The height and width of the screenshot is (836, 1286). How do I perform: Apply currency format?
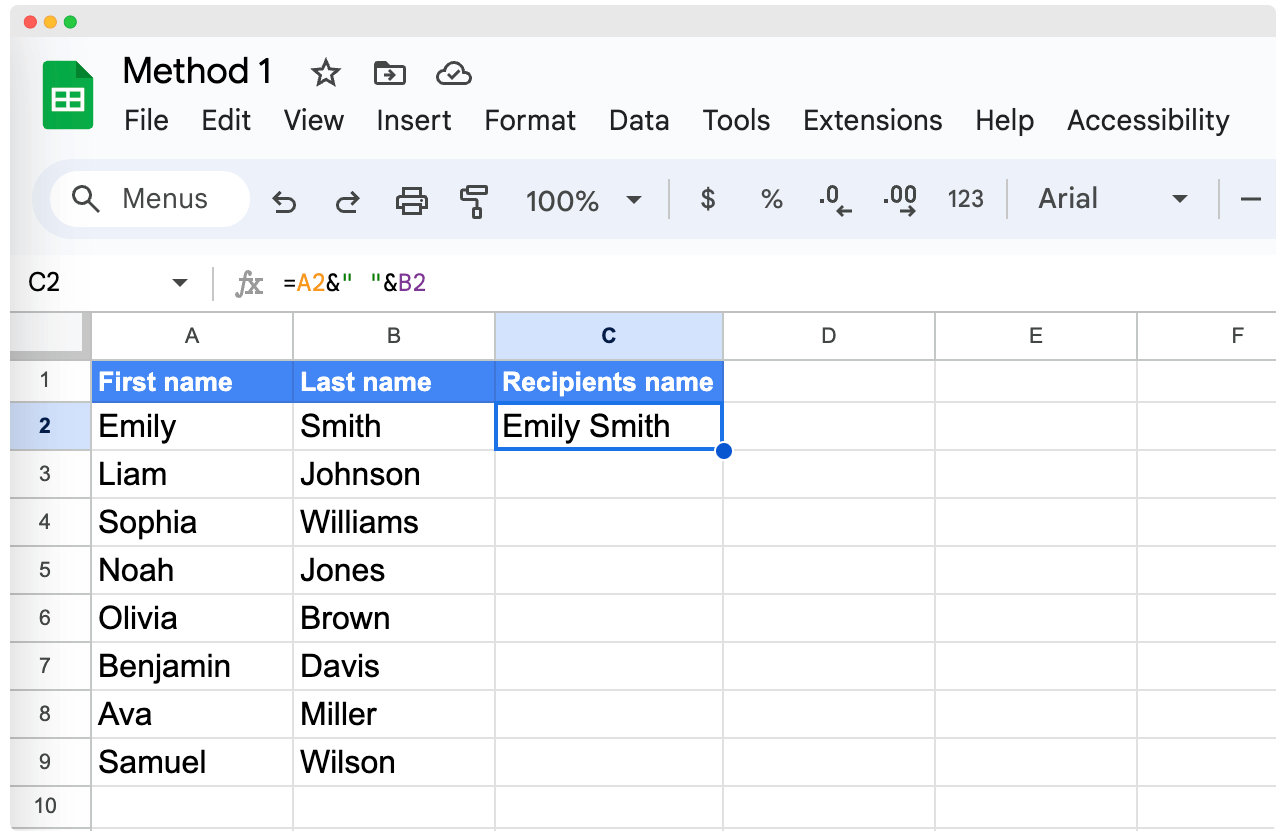(x=707, y=199)
